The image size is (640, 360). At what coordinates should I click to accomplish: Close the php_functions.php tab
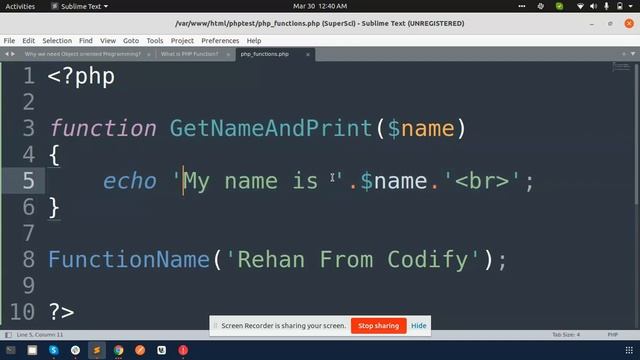pyautogui.click(x=308, y=54)
